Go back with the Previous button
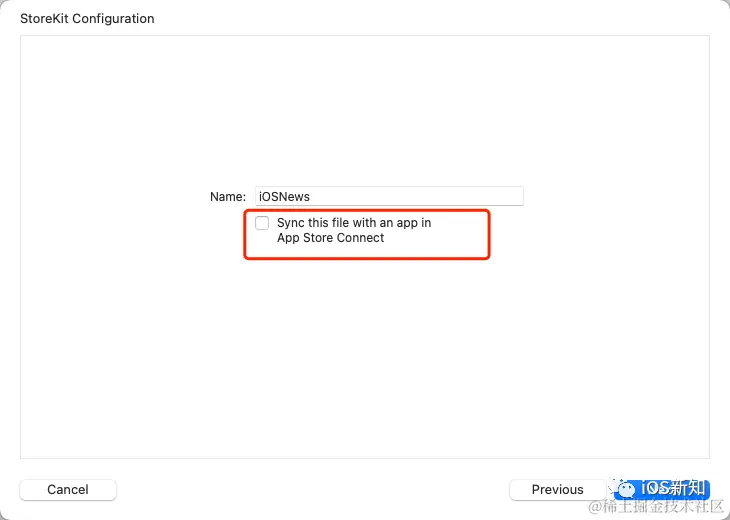730x520 pixels. tap(557, 490)
